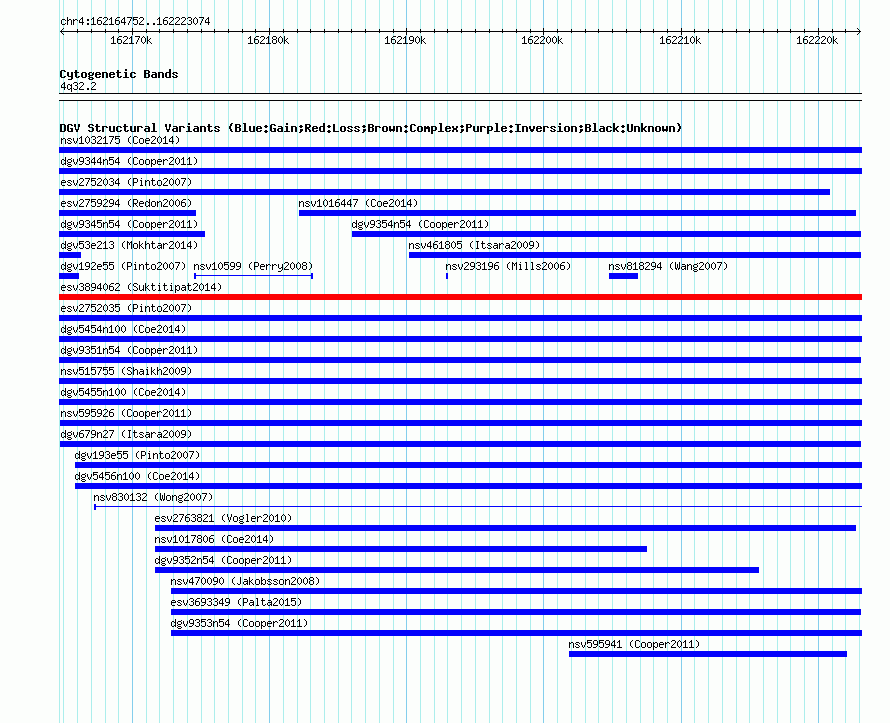Click the nsv470090 (Jakobsson2008) label

[245, 581]
